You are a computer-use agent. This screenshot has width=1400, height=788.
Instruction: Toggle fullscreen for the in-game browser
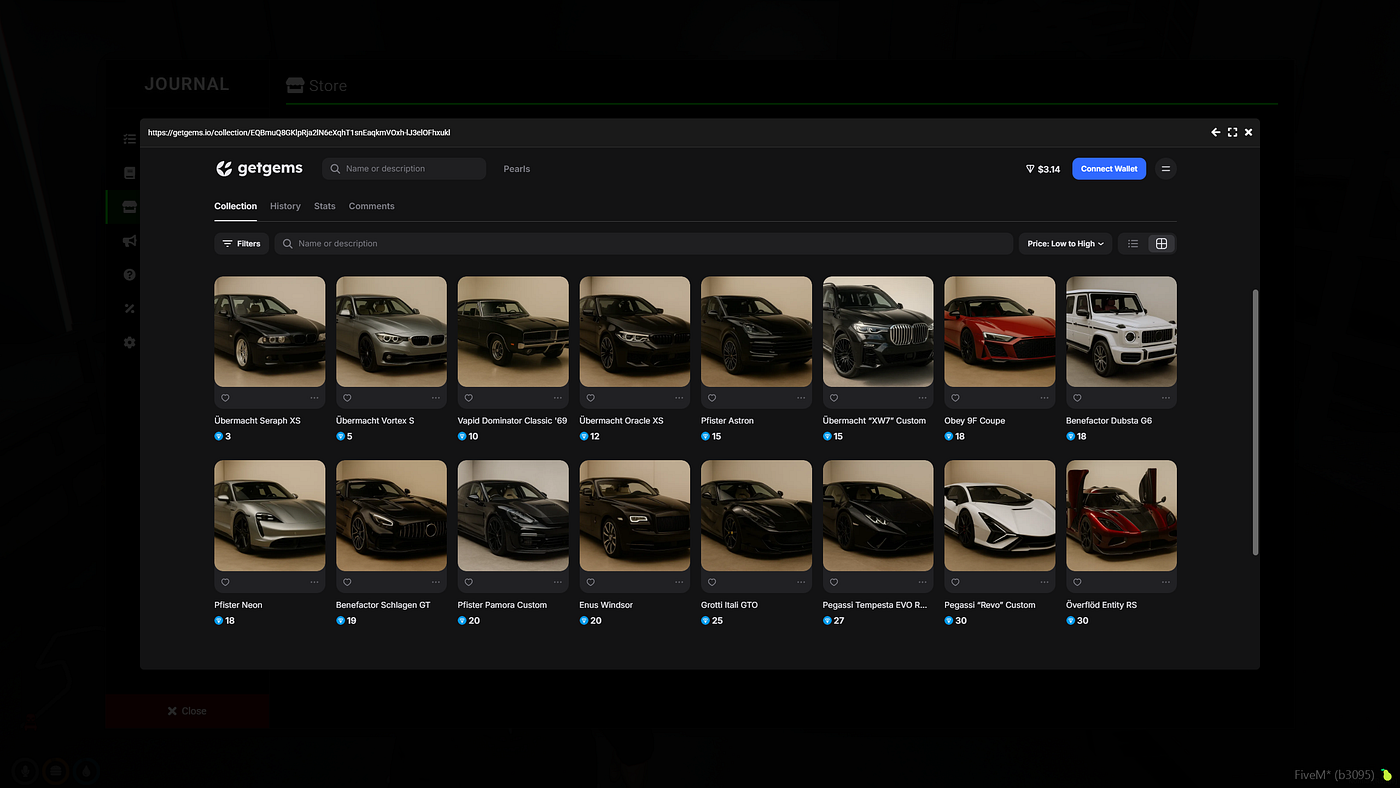pyautogui.click(x=1232, y=132)
